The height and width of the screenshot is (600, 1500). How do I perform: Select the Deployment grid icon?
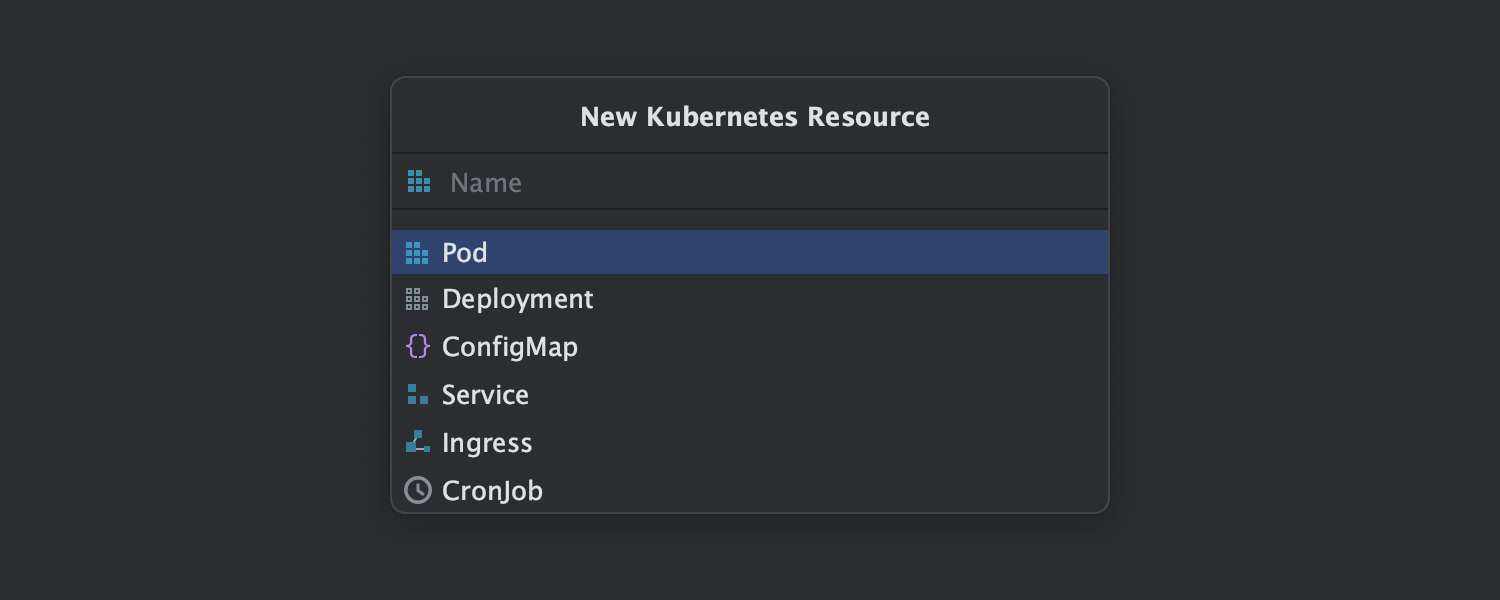click(x=418, y=299)
